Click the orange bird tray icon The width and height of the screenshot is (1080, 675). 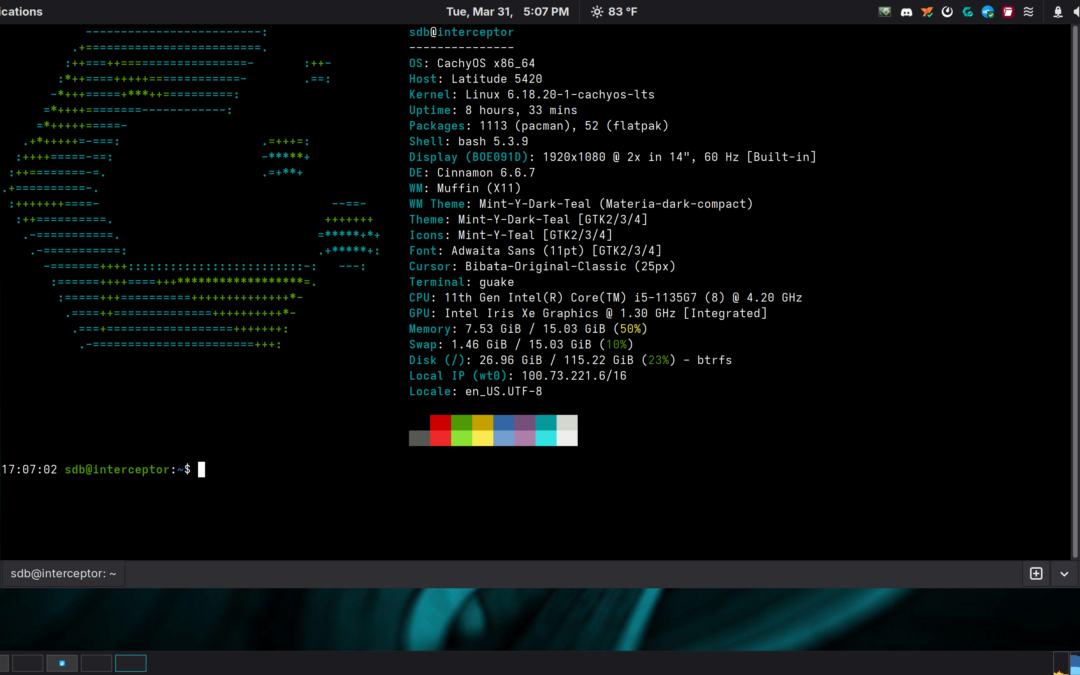[927, 12]
